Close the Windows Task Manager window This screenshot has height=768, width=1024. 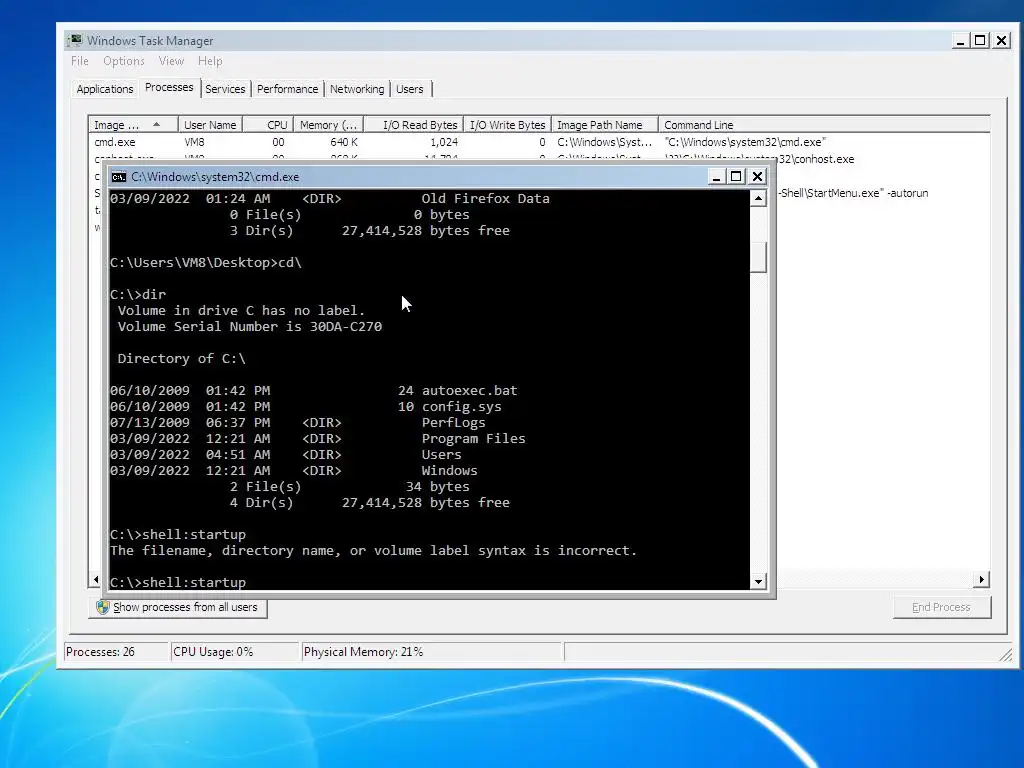[1001, 40]
